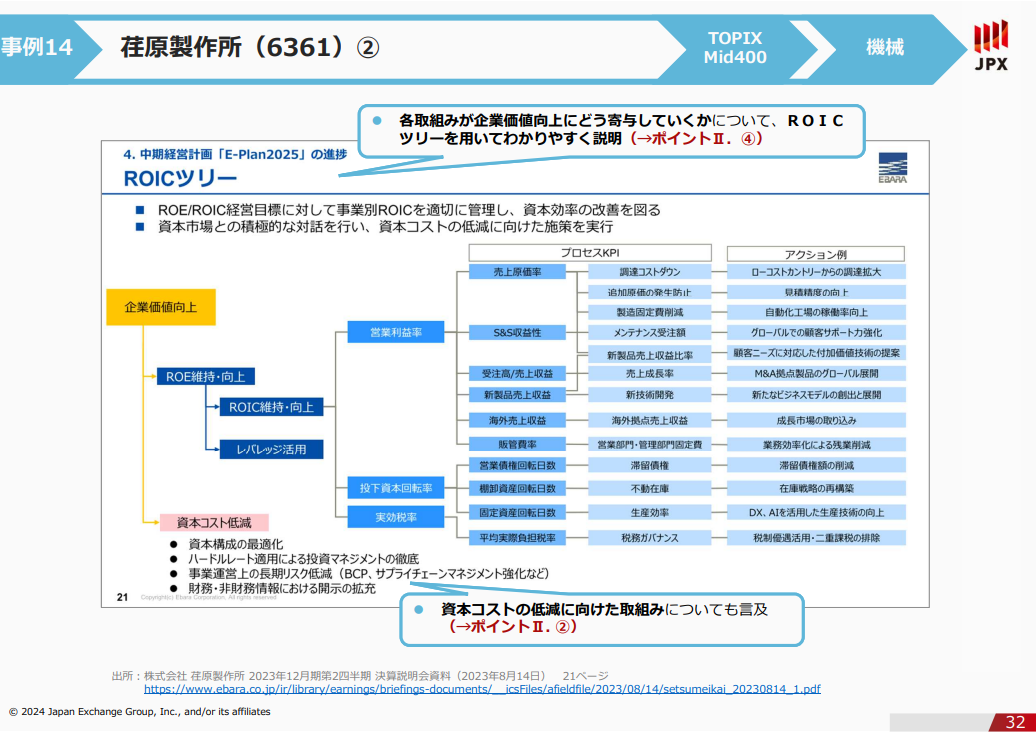Select the 追加原価の発生防止 KPI cell
Screen dimensions: 1036x735
[649, 292]
